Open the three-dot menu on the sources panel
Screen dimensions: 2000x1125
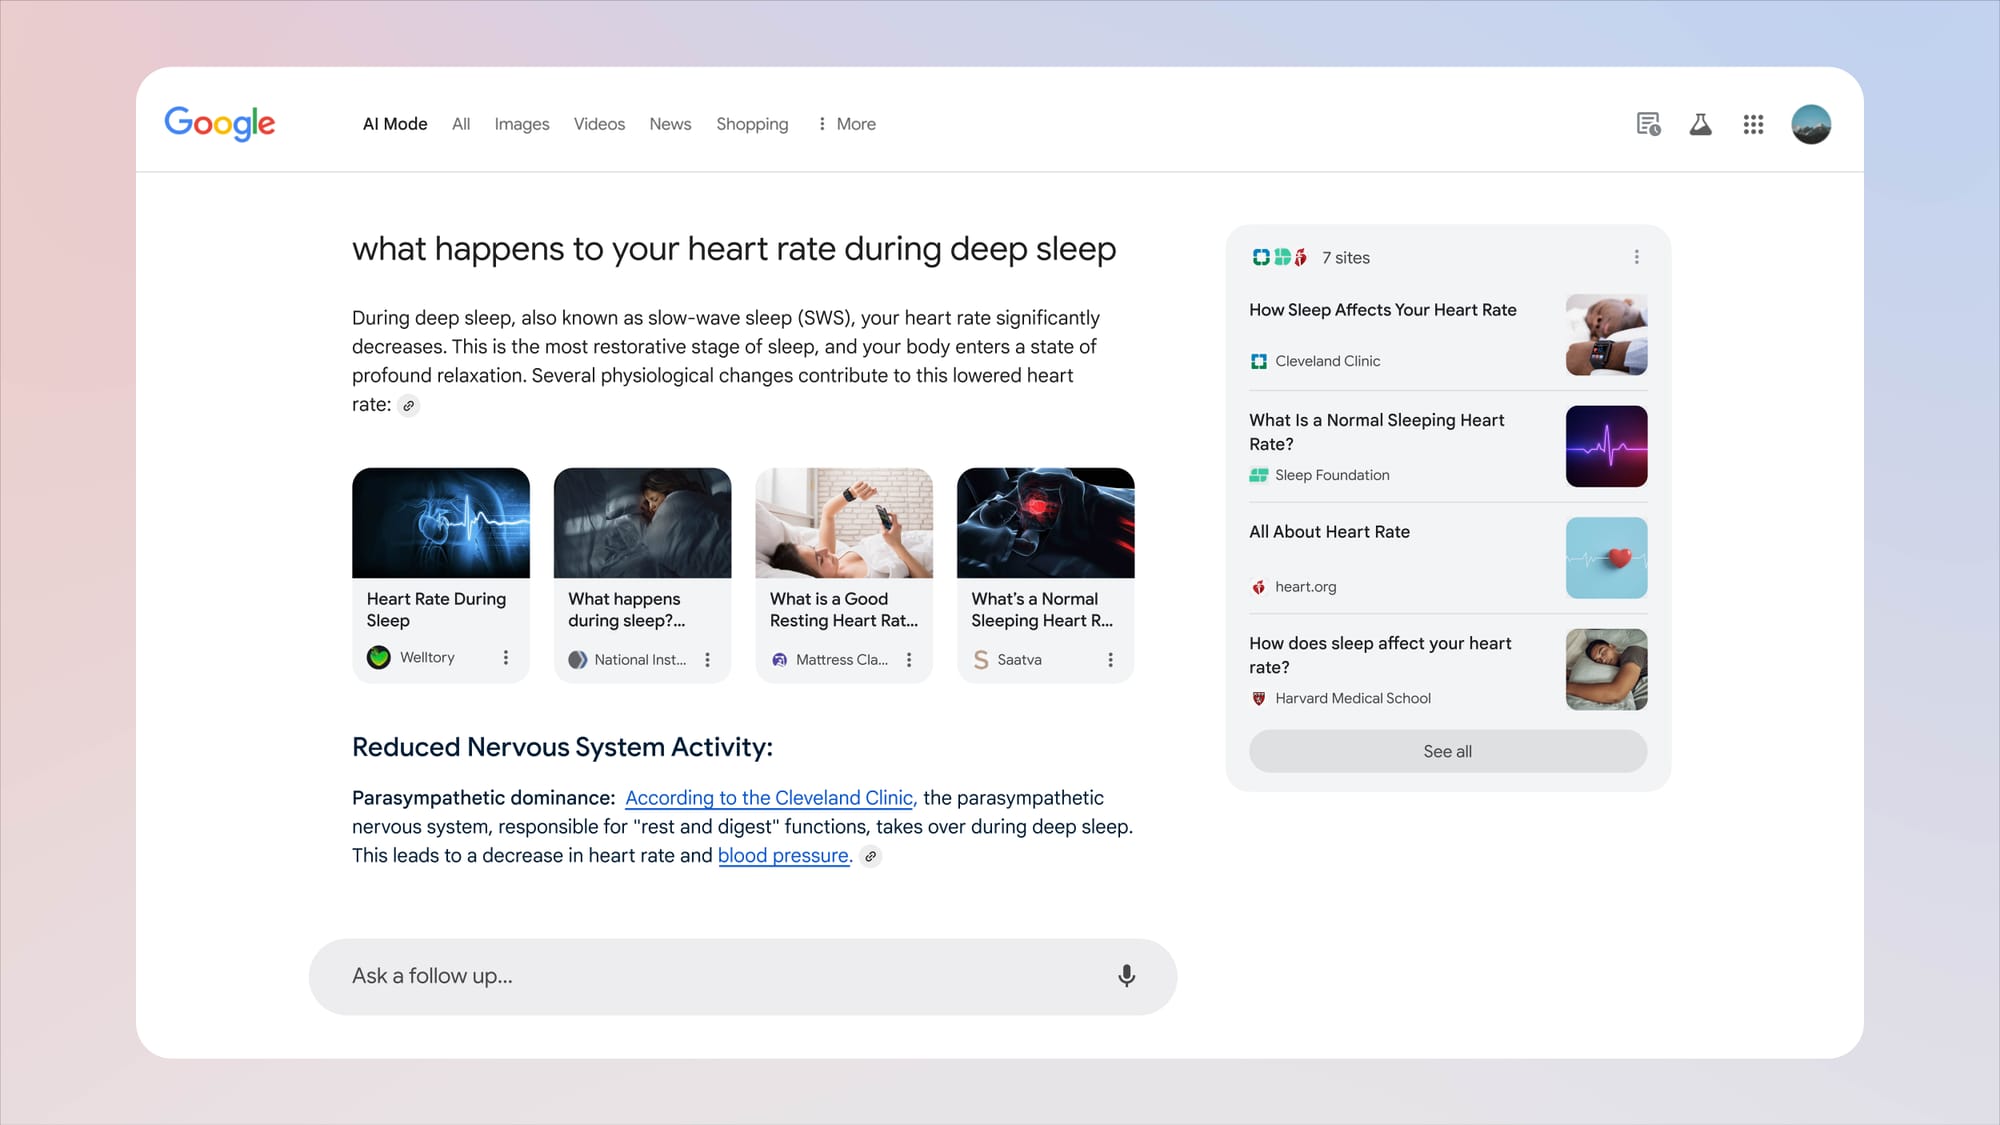(x=1637, y=257)
